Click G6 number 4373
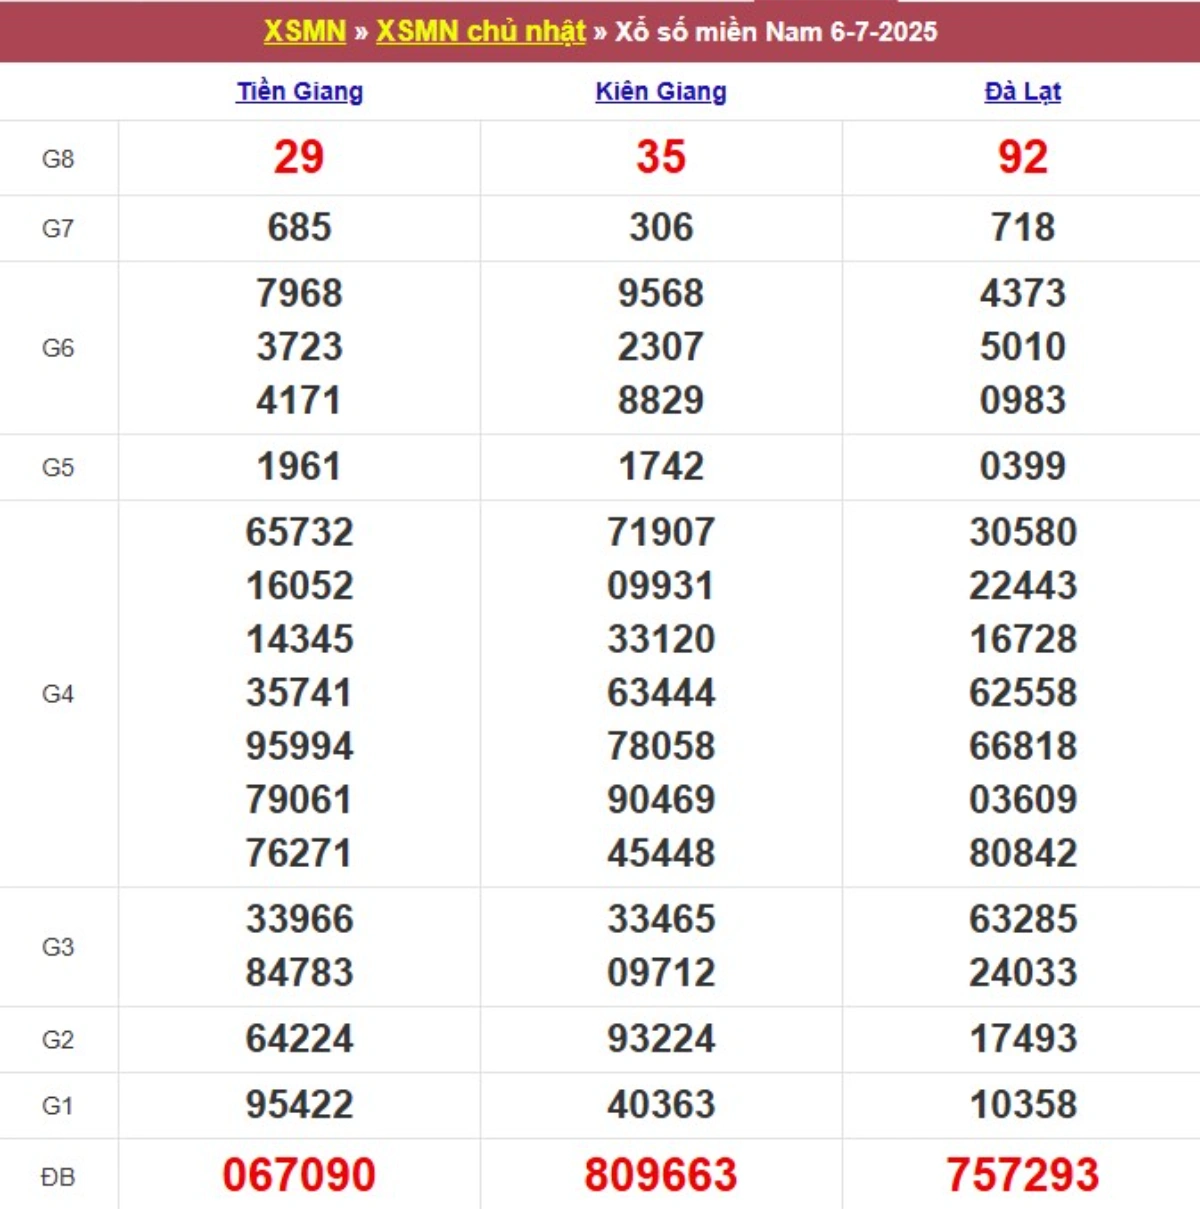The height and width of the screenshot is (1209, 1200). pyautogui.click(x=1023, y=293)
